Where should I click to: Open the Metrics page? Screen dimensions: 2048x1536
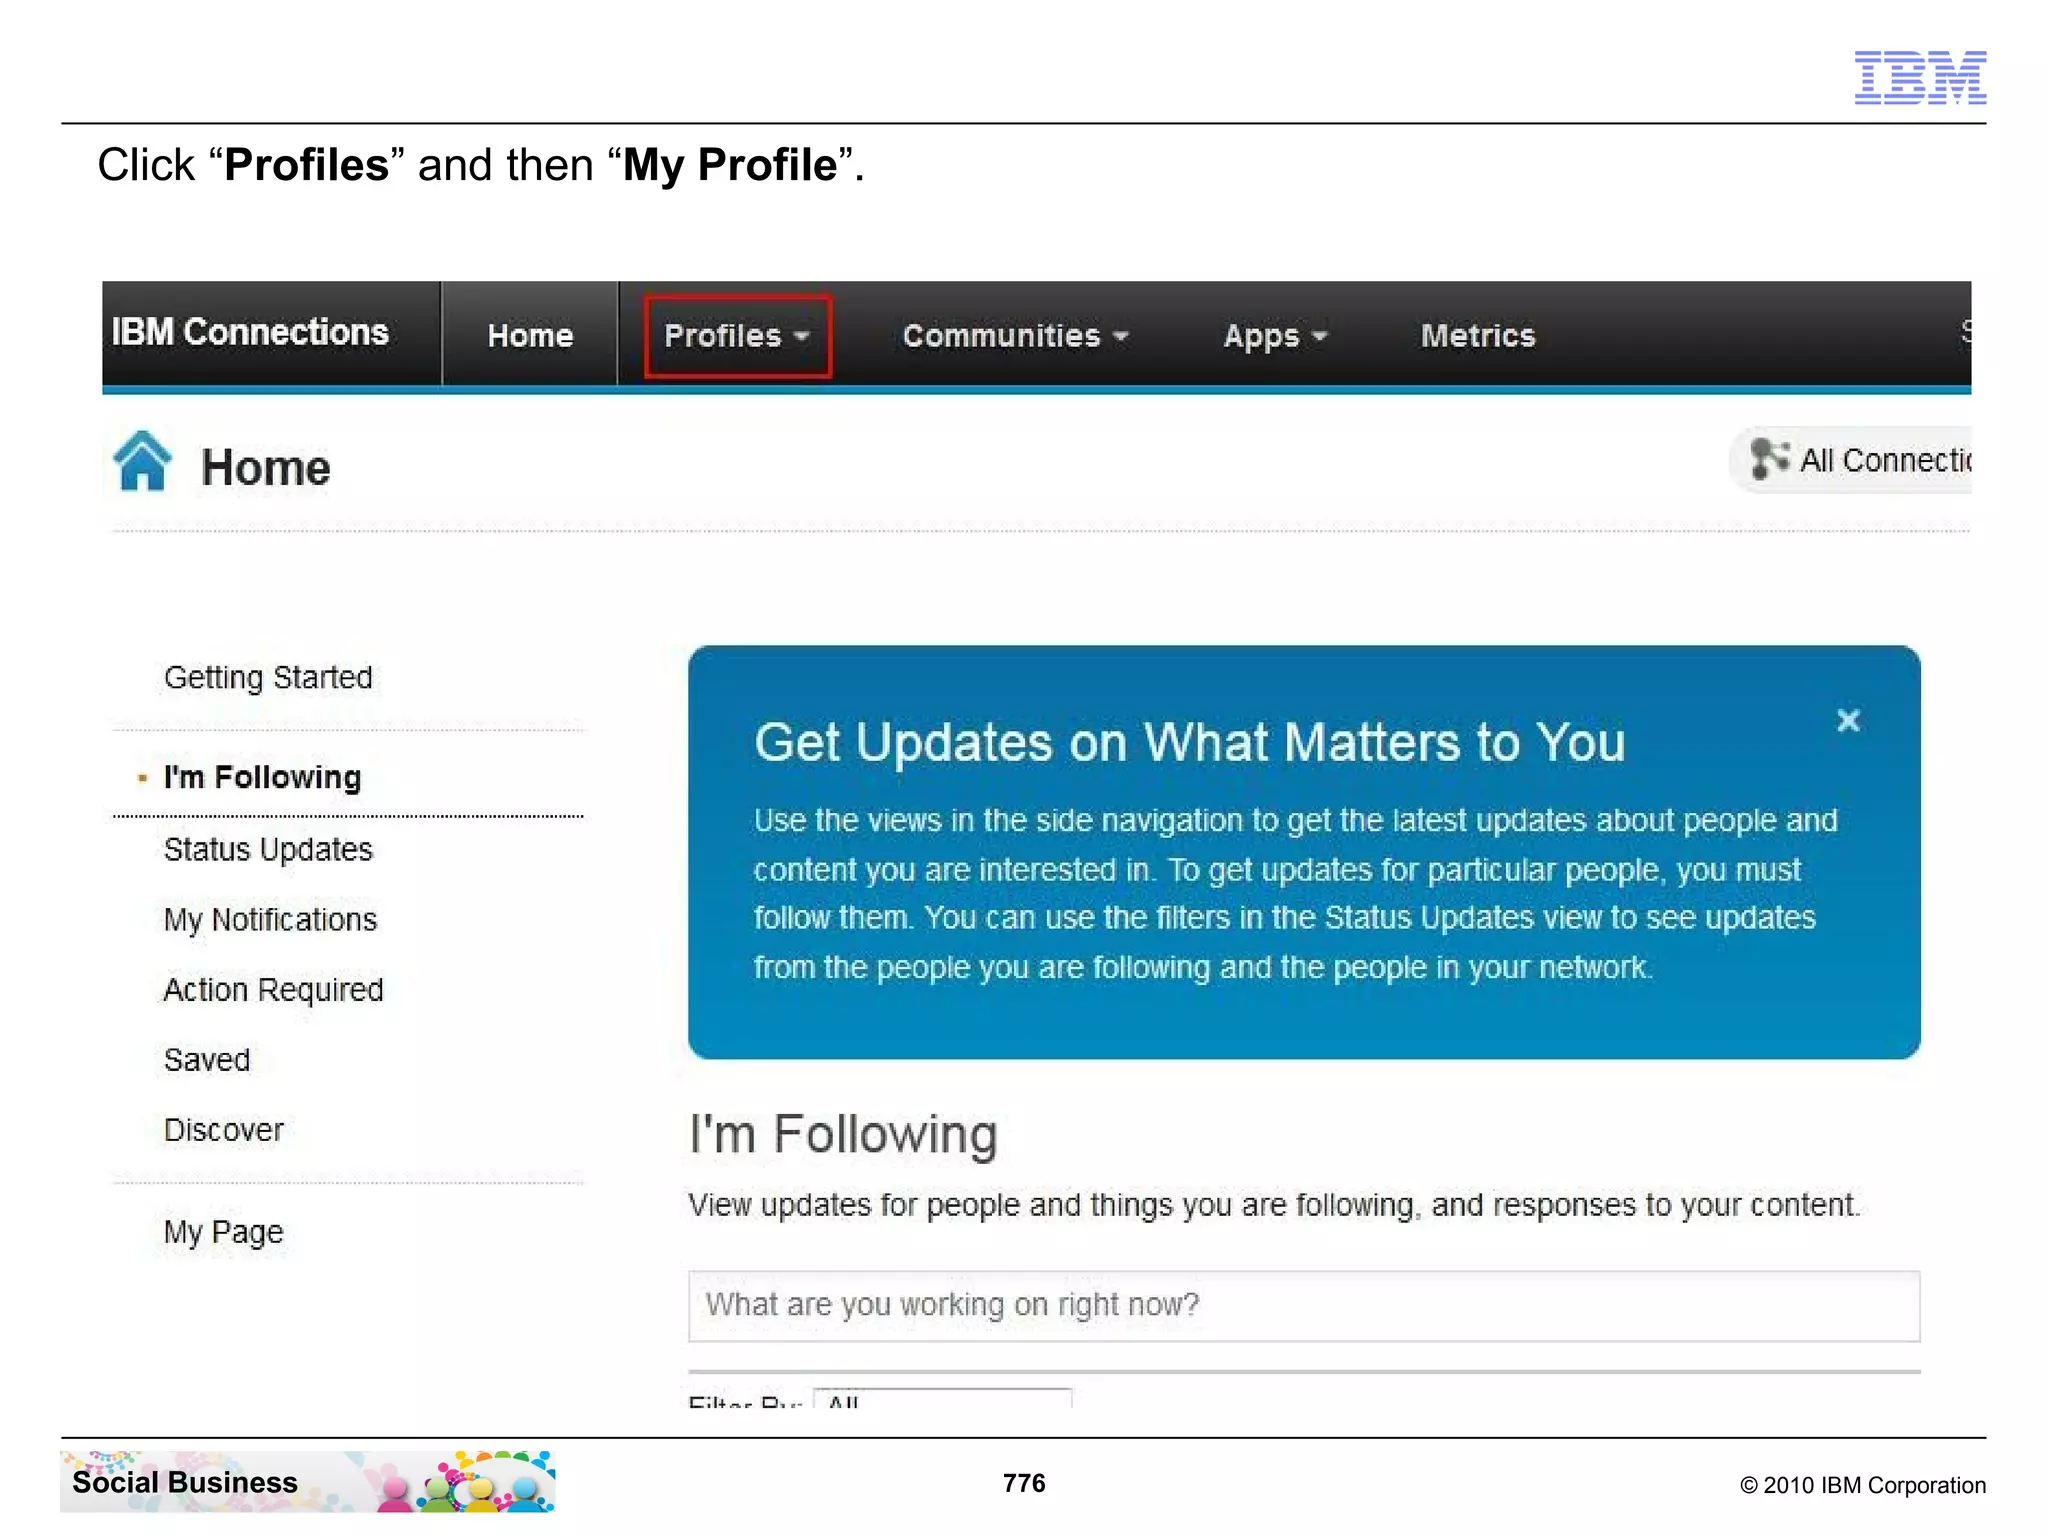[1478, 336]
